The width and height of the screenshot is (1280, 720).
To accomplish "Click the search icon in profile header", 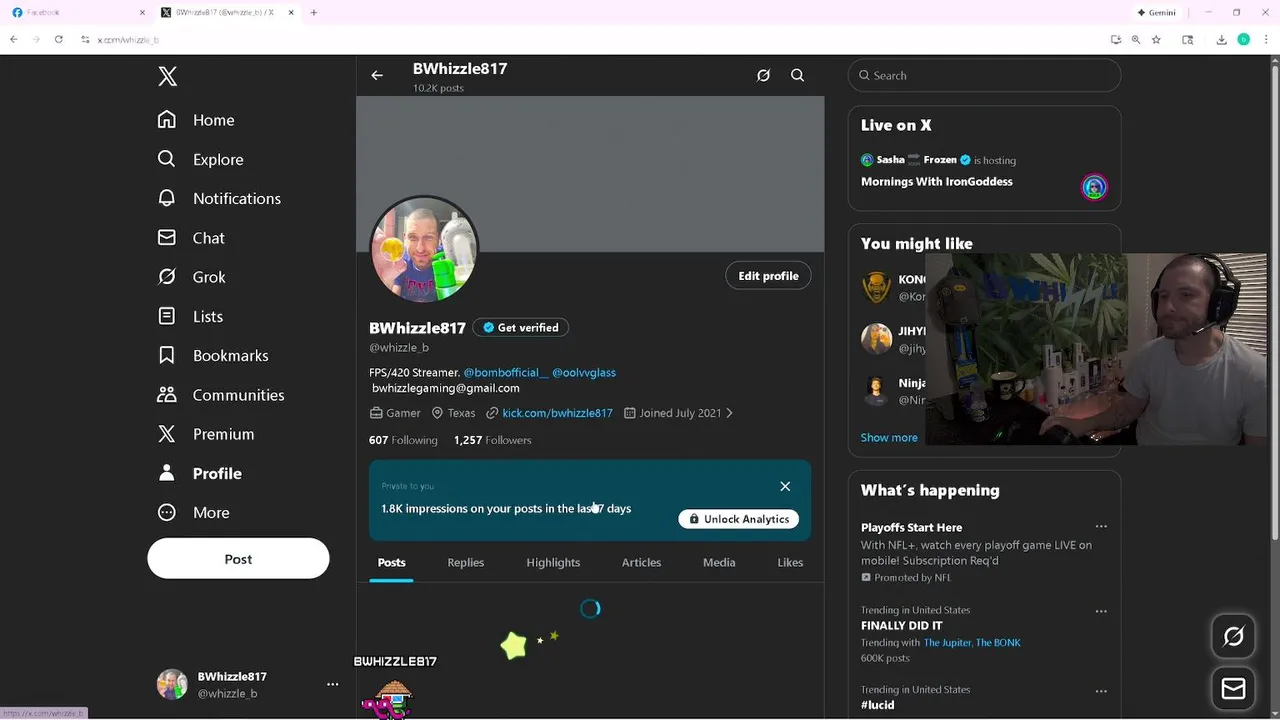I will pyautogui.click(x=797, y=75).
